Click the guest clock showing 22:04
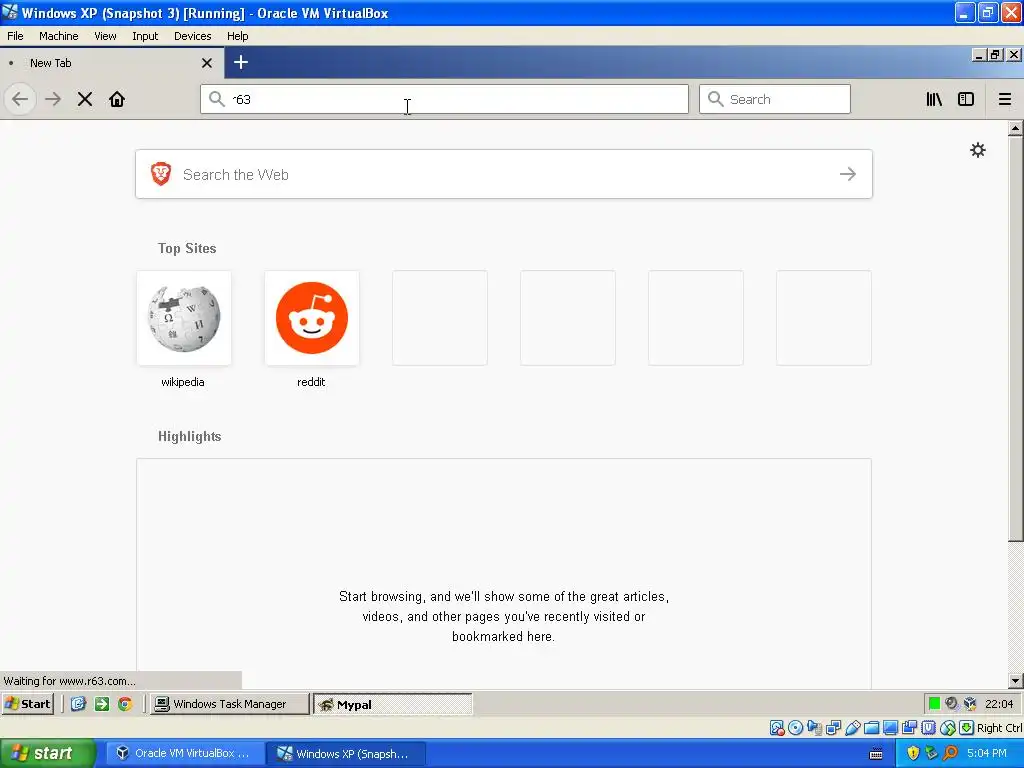 pyautogui.click(x=999, y=704)
